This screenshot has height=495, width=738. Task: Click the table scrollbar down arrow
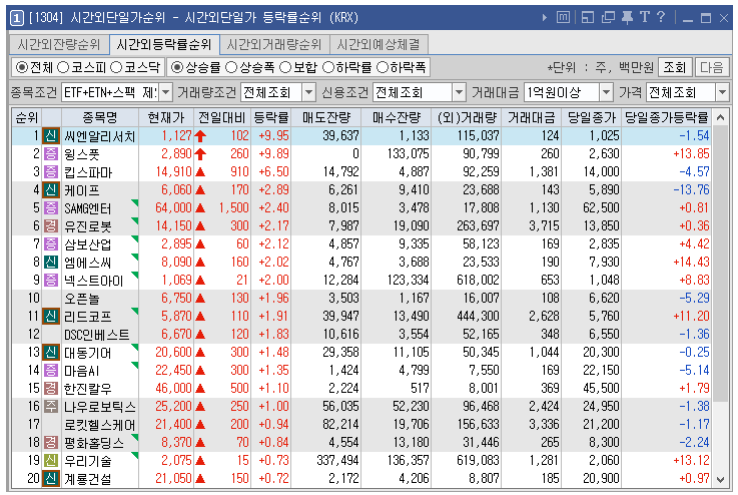point(720,479)
